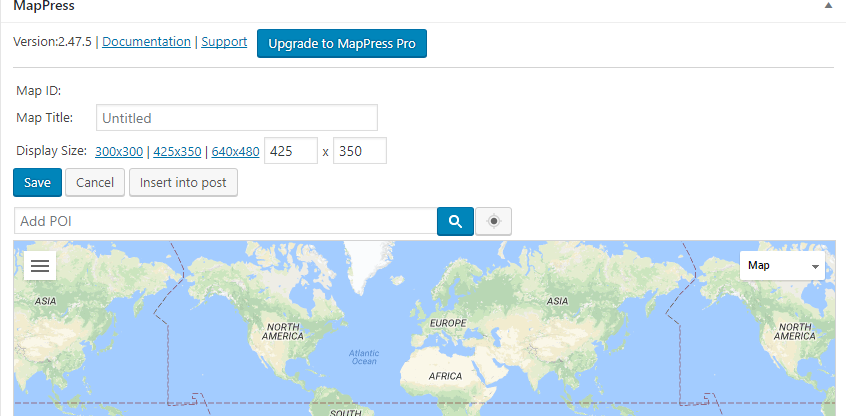Click the Africa label on map
The image size is (846, 416).
point(445,376)
